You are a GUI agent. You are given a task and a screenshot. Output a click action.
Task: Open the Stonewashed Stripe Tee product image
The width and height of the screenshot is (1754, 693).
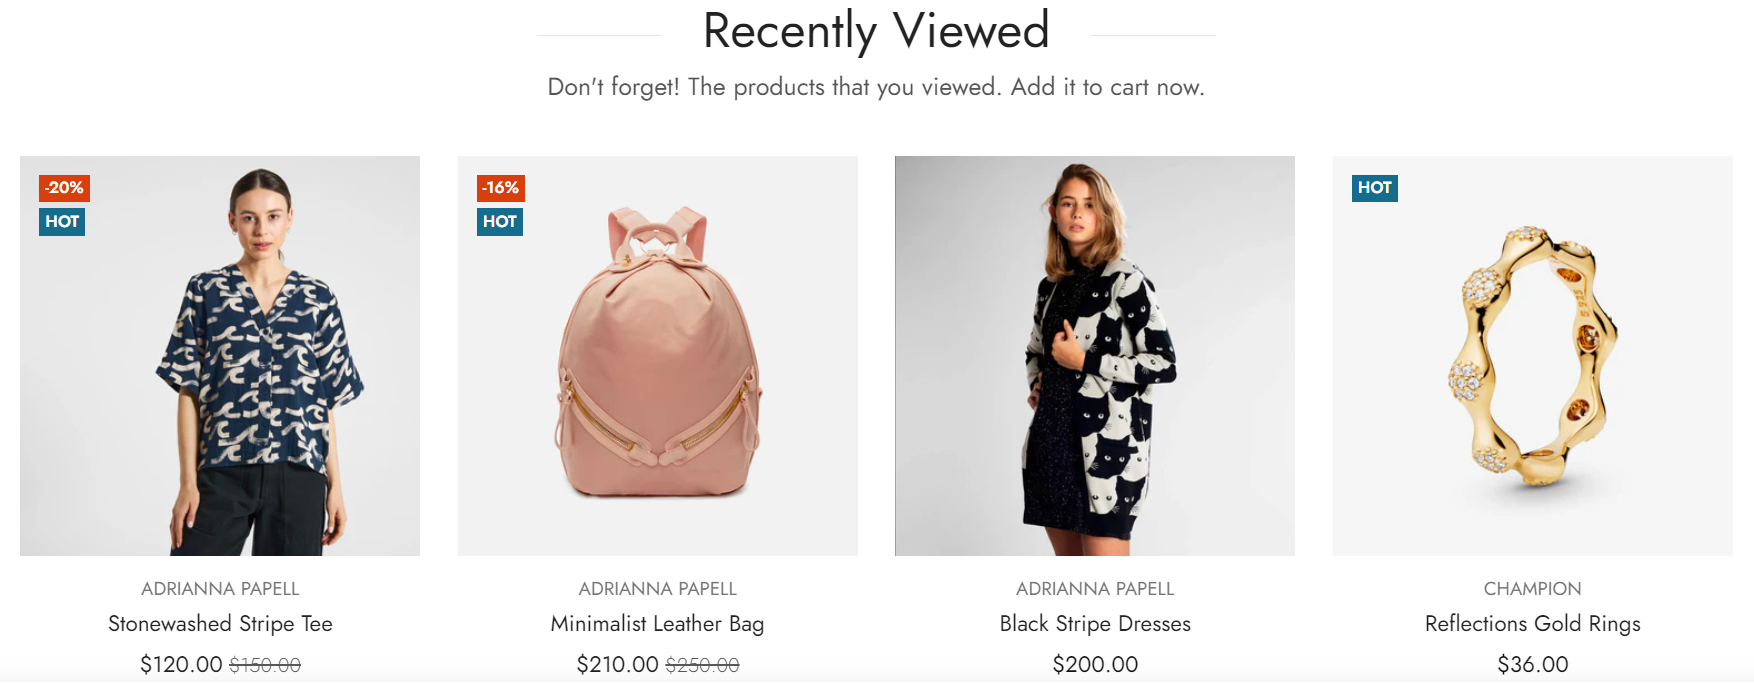point(220,356)
